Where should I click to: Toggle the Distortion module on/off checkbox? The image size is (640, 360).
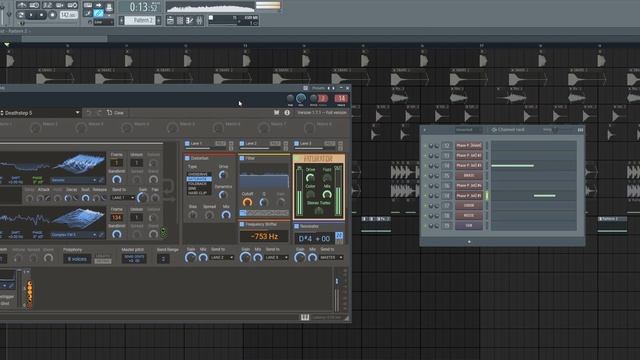coord(187,158)
